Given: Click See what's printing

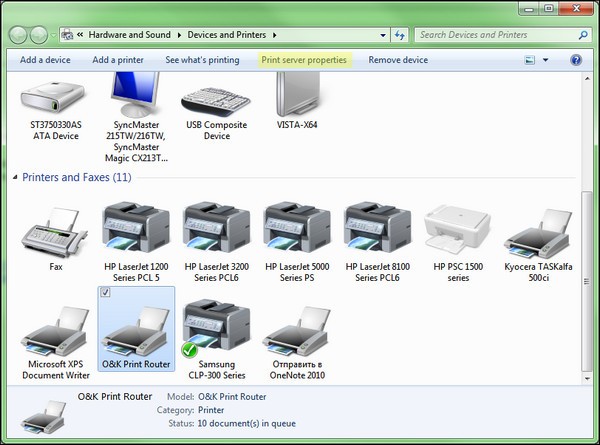Looking at the screenshot, I should (202, 60).
